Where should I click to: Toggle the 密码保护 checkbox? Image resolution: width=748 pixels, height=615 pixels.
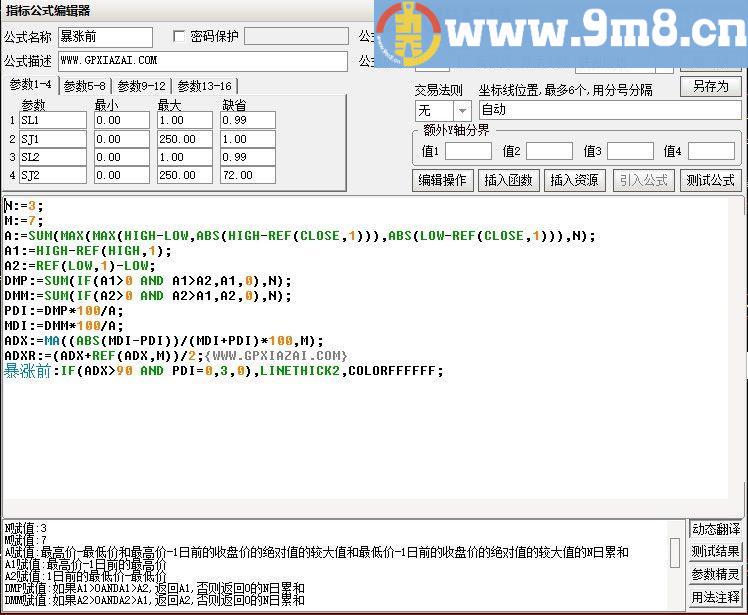coord(179,37)
